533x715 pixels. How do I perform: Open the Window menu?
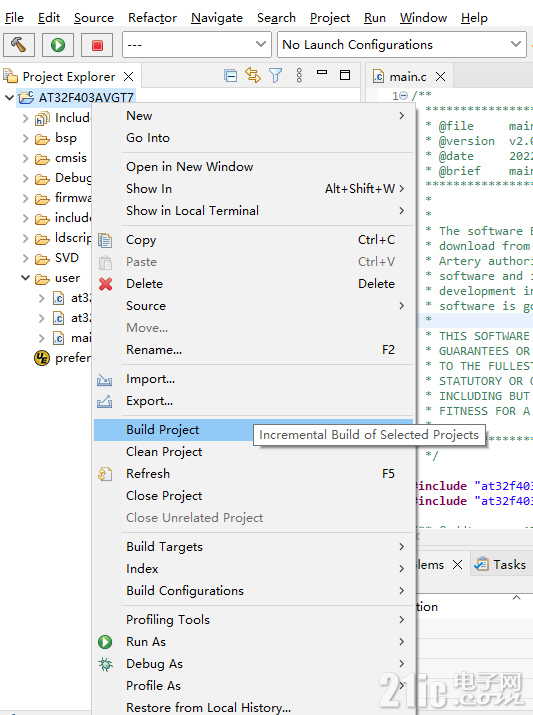tap(423, 18)
